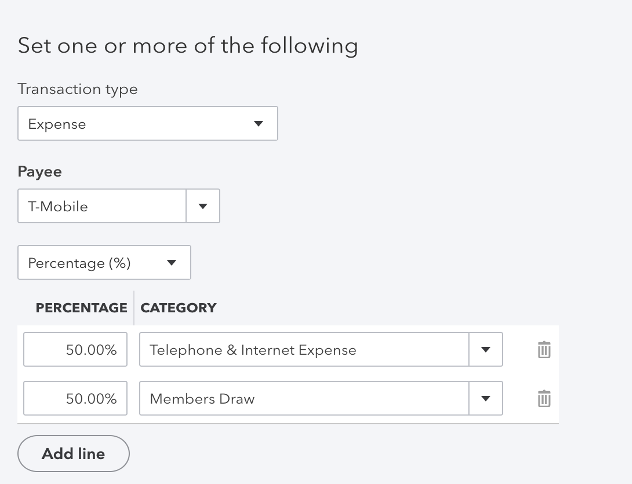Click the Payee label

click(40, 172)
